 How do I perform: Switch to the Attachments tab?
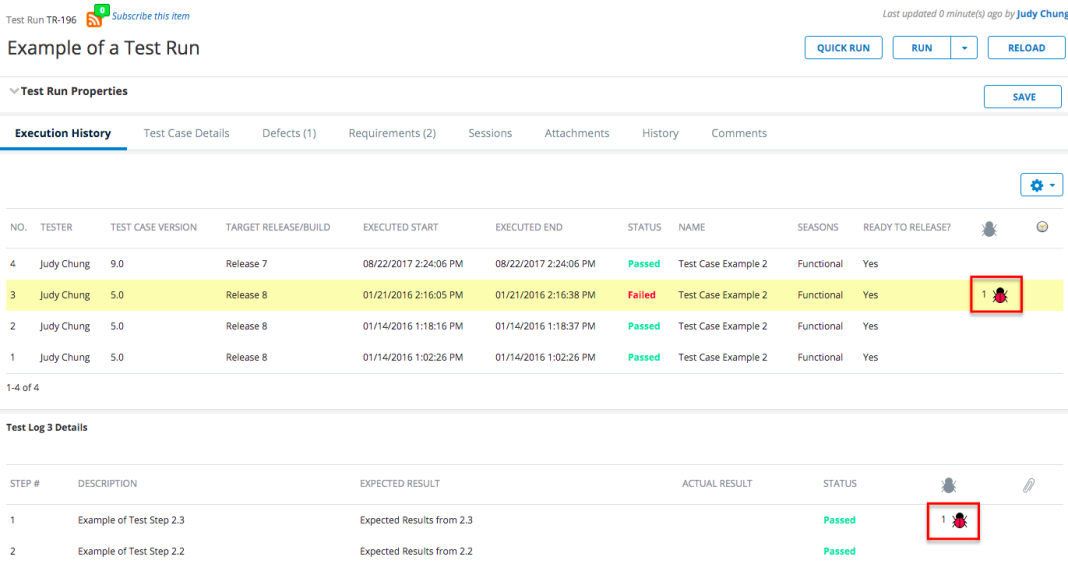[x=577, y=133]
